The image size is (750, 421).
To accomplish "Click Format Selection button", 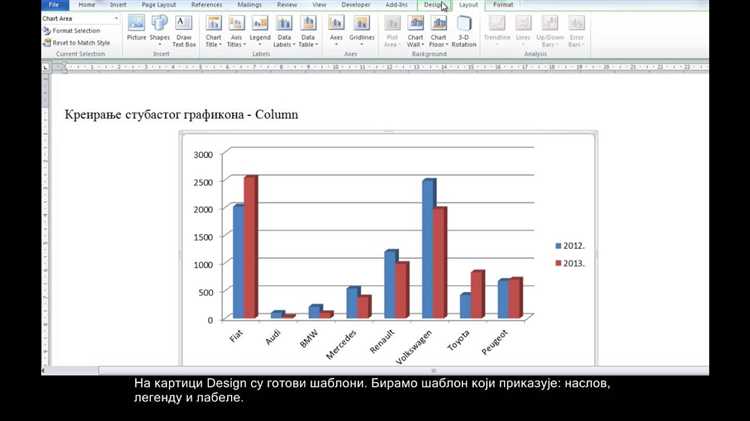I will click(x=72, y=31).
